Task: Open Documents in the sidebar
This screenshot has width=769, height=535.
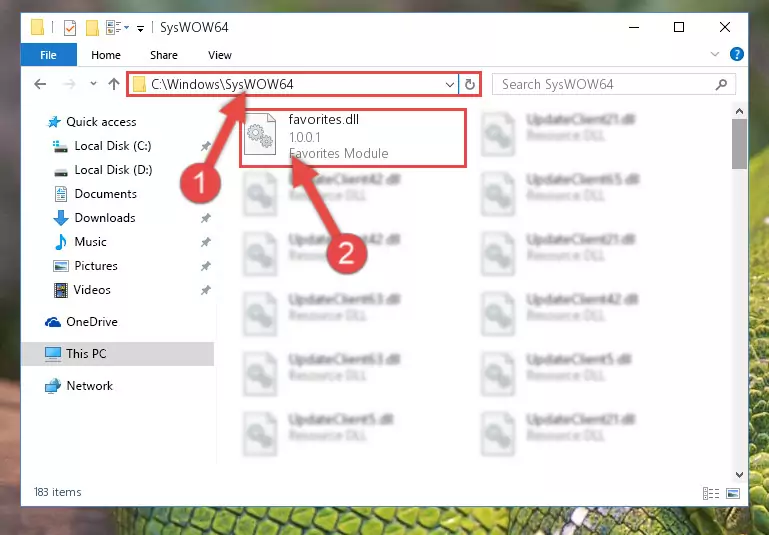Action: coord(105,194)
